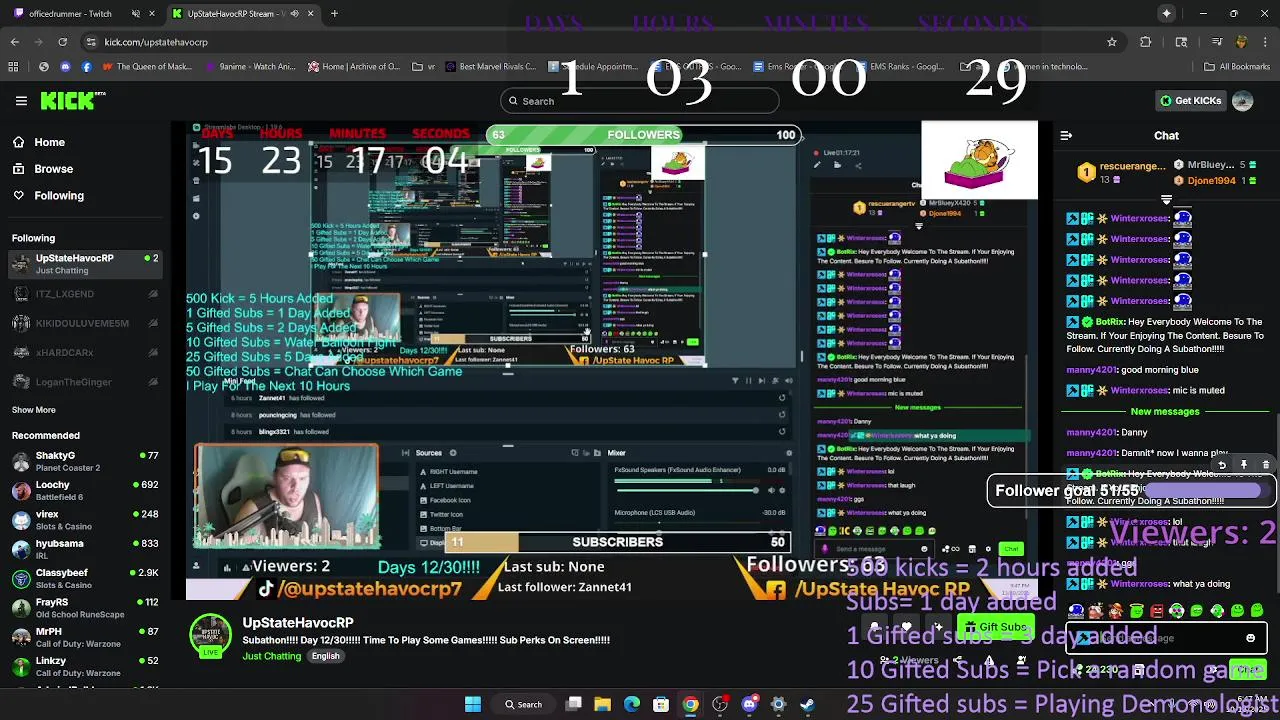Open xHARDCARx channel in sidebar

[x=84, y=353]
